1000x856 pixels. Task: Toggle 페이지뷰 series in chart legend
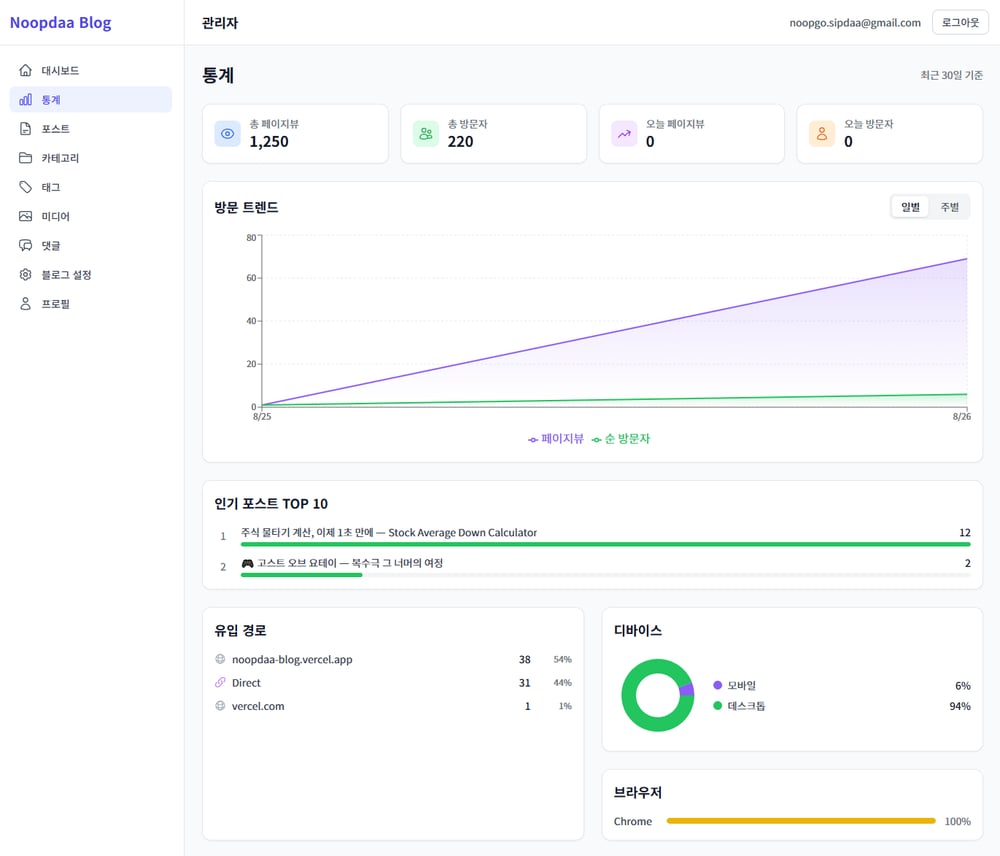pos(555,439)
